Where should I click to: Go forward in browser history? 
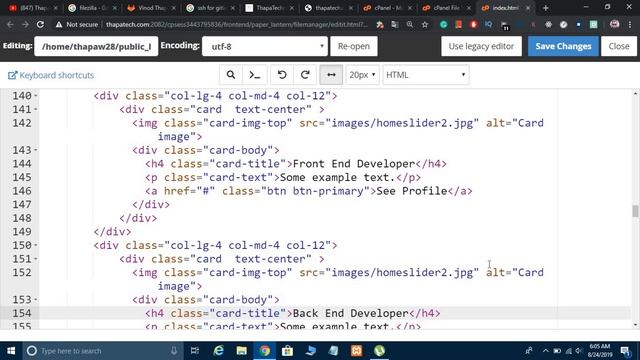point(25,24)
